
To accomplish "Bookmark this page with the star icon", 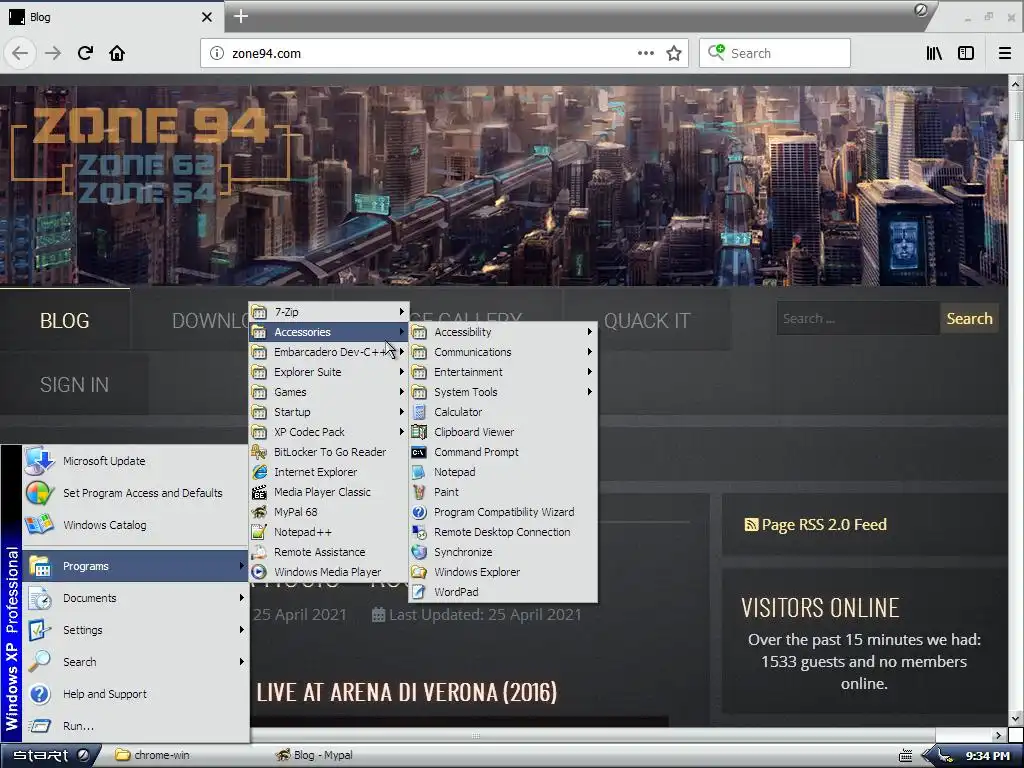I will (x=674, y=53).
